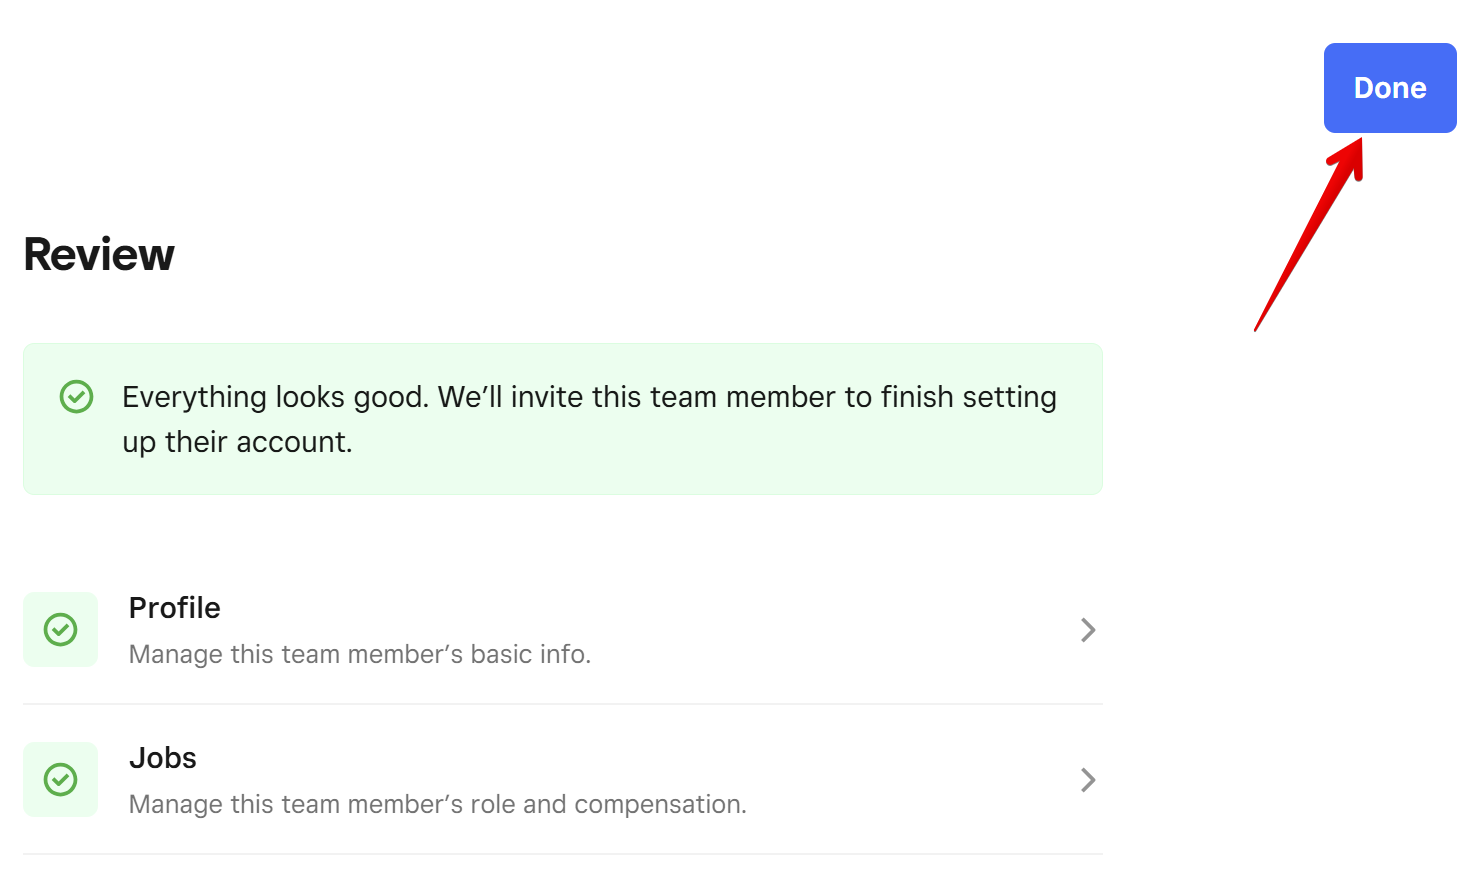Click the divider line beneath the Profile row
The image size is (1477, 881).
click(x=563, y=704)
